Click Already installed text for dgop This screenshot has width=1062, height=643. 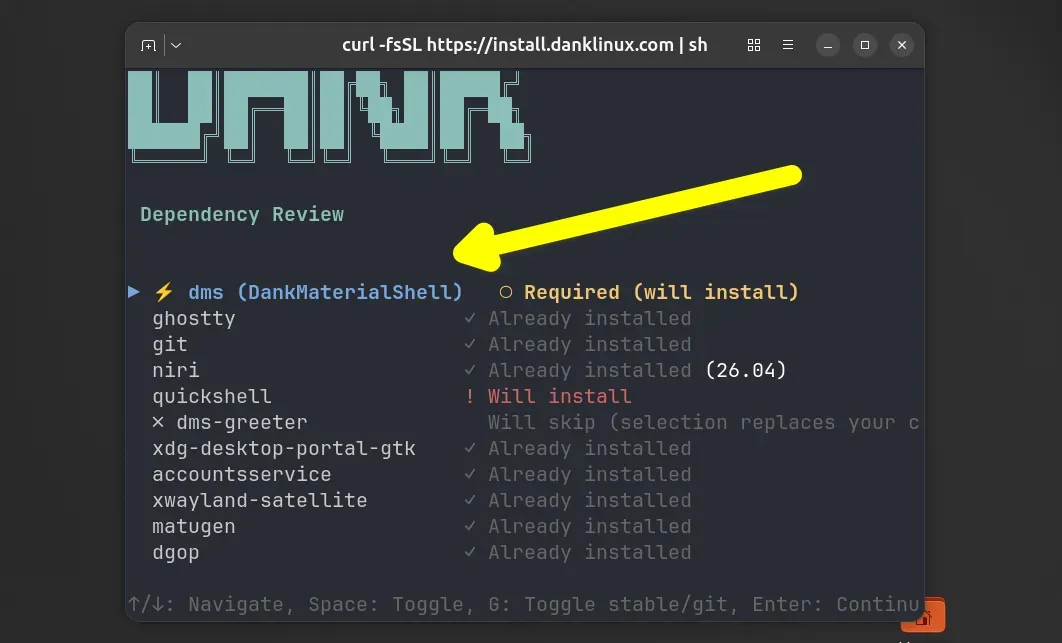click(x=589, y=553)
